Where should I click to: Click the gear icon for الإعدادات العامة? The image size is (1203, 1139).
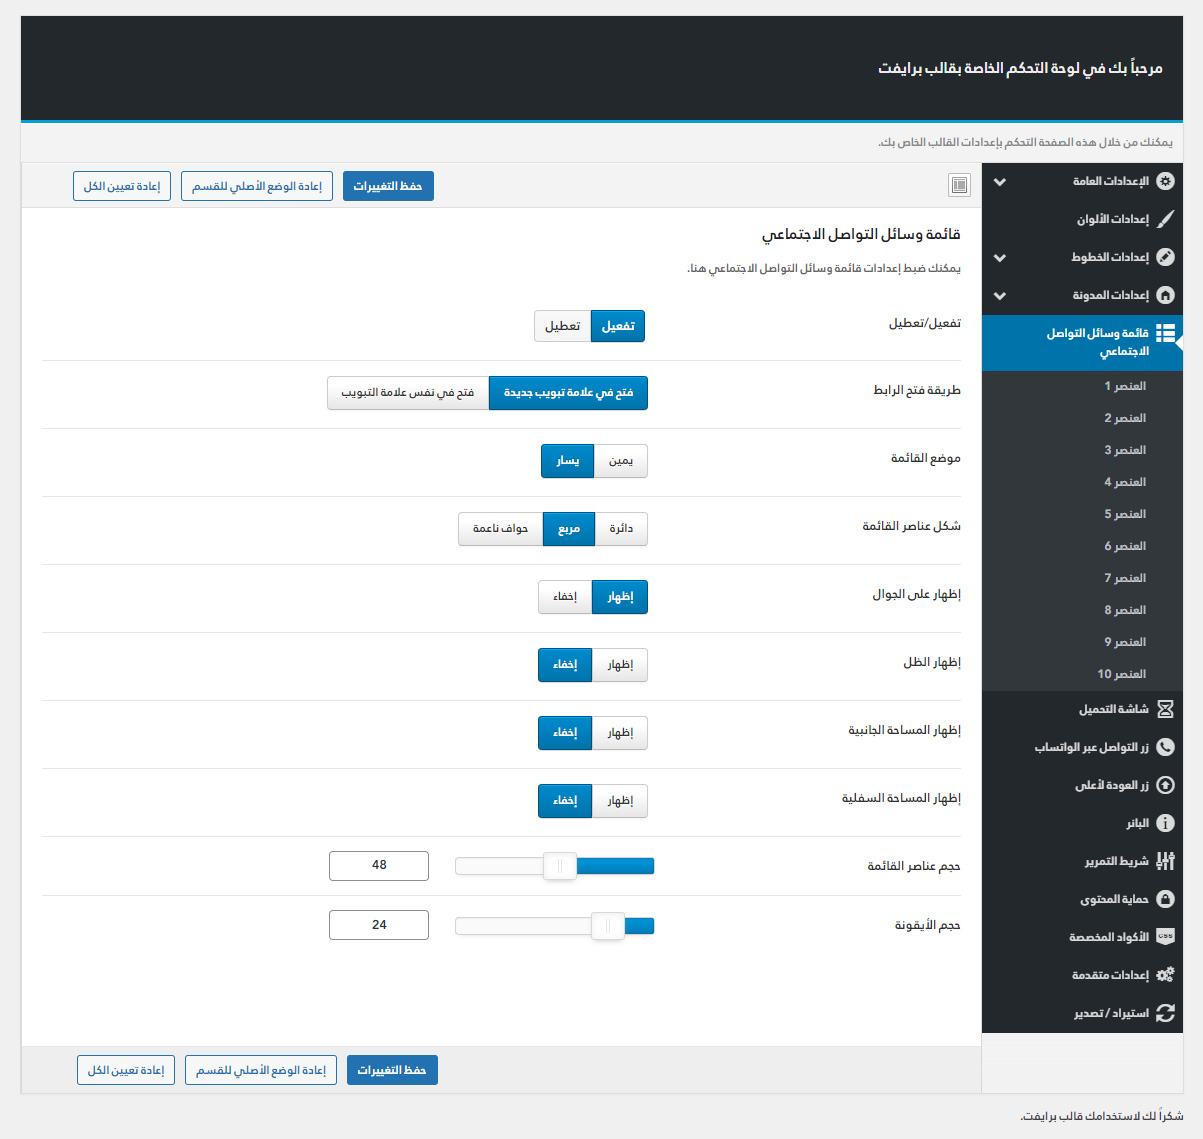click(x=1165, y=181)
